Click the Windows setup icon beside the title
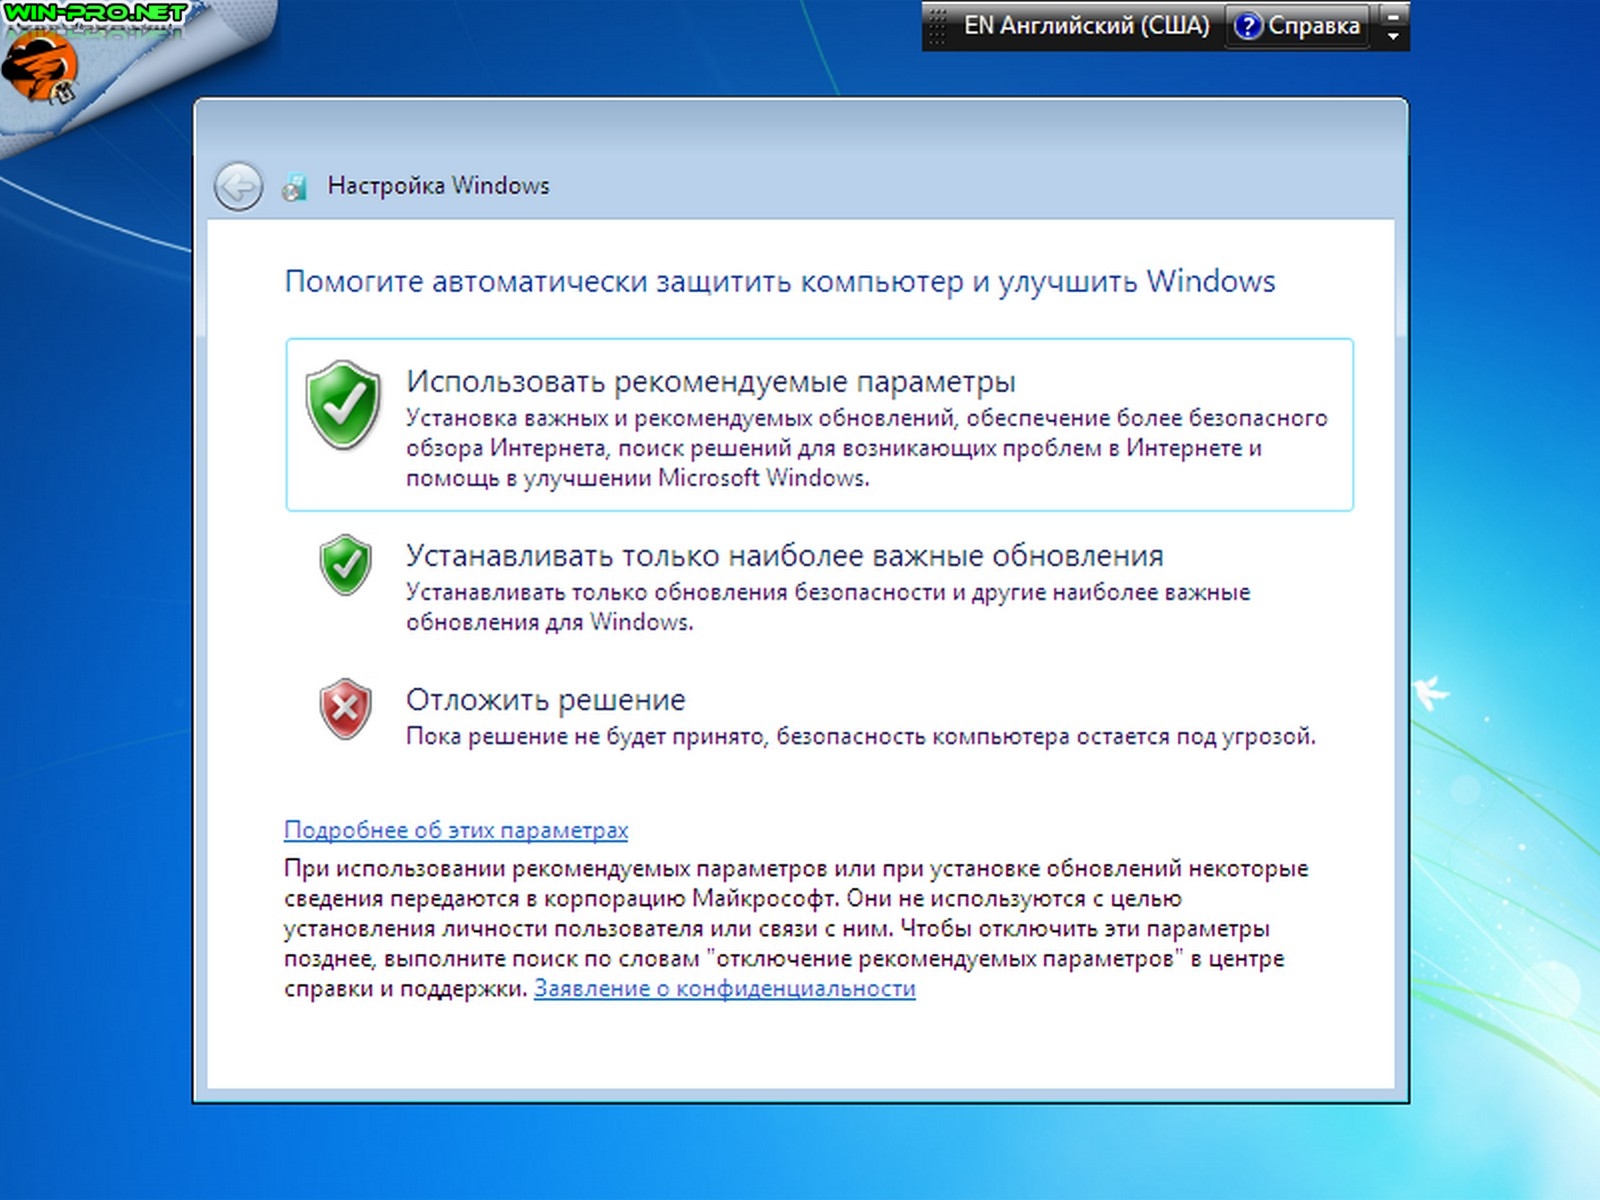This screenshot has width=1600, height=1200. [295, 186]
